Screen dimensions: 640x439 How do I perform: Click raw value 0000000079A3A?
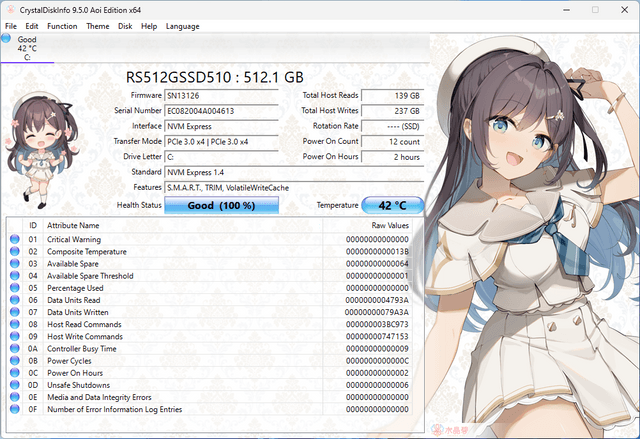(377, 312)
